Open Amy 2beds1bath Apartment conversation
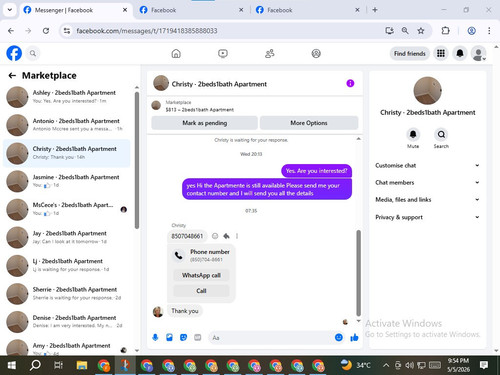Image resolution: width=500 pixels, height=375 pixels. [x=67, y=346]
